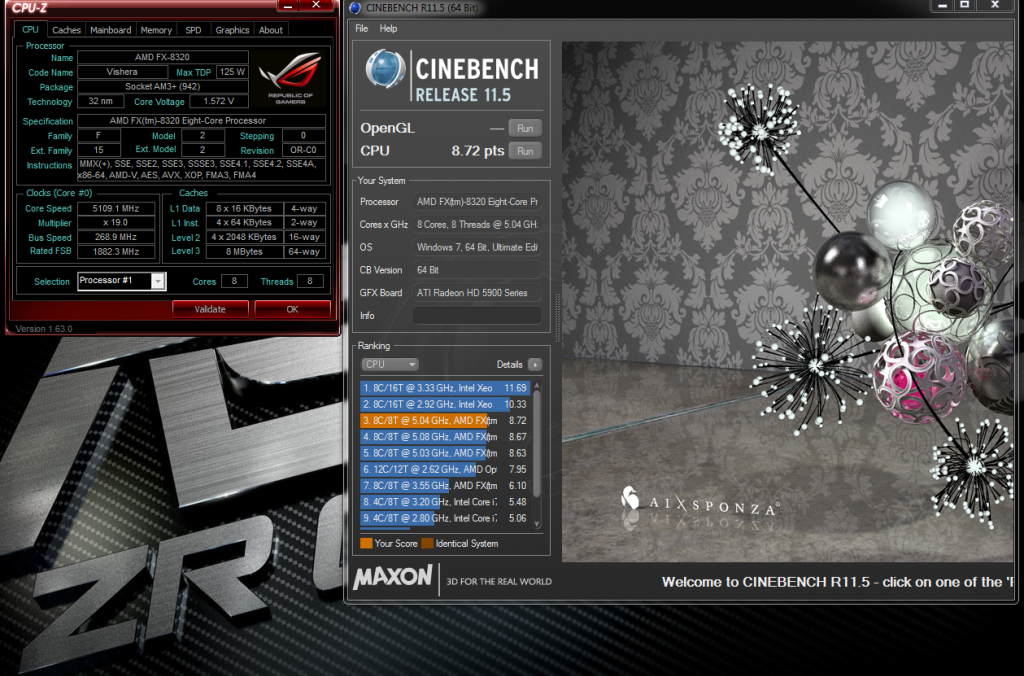The height and width of the screenshot is (676, 1024).
Task: Maximize the Cinebench window
Action: point(965,5)
